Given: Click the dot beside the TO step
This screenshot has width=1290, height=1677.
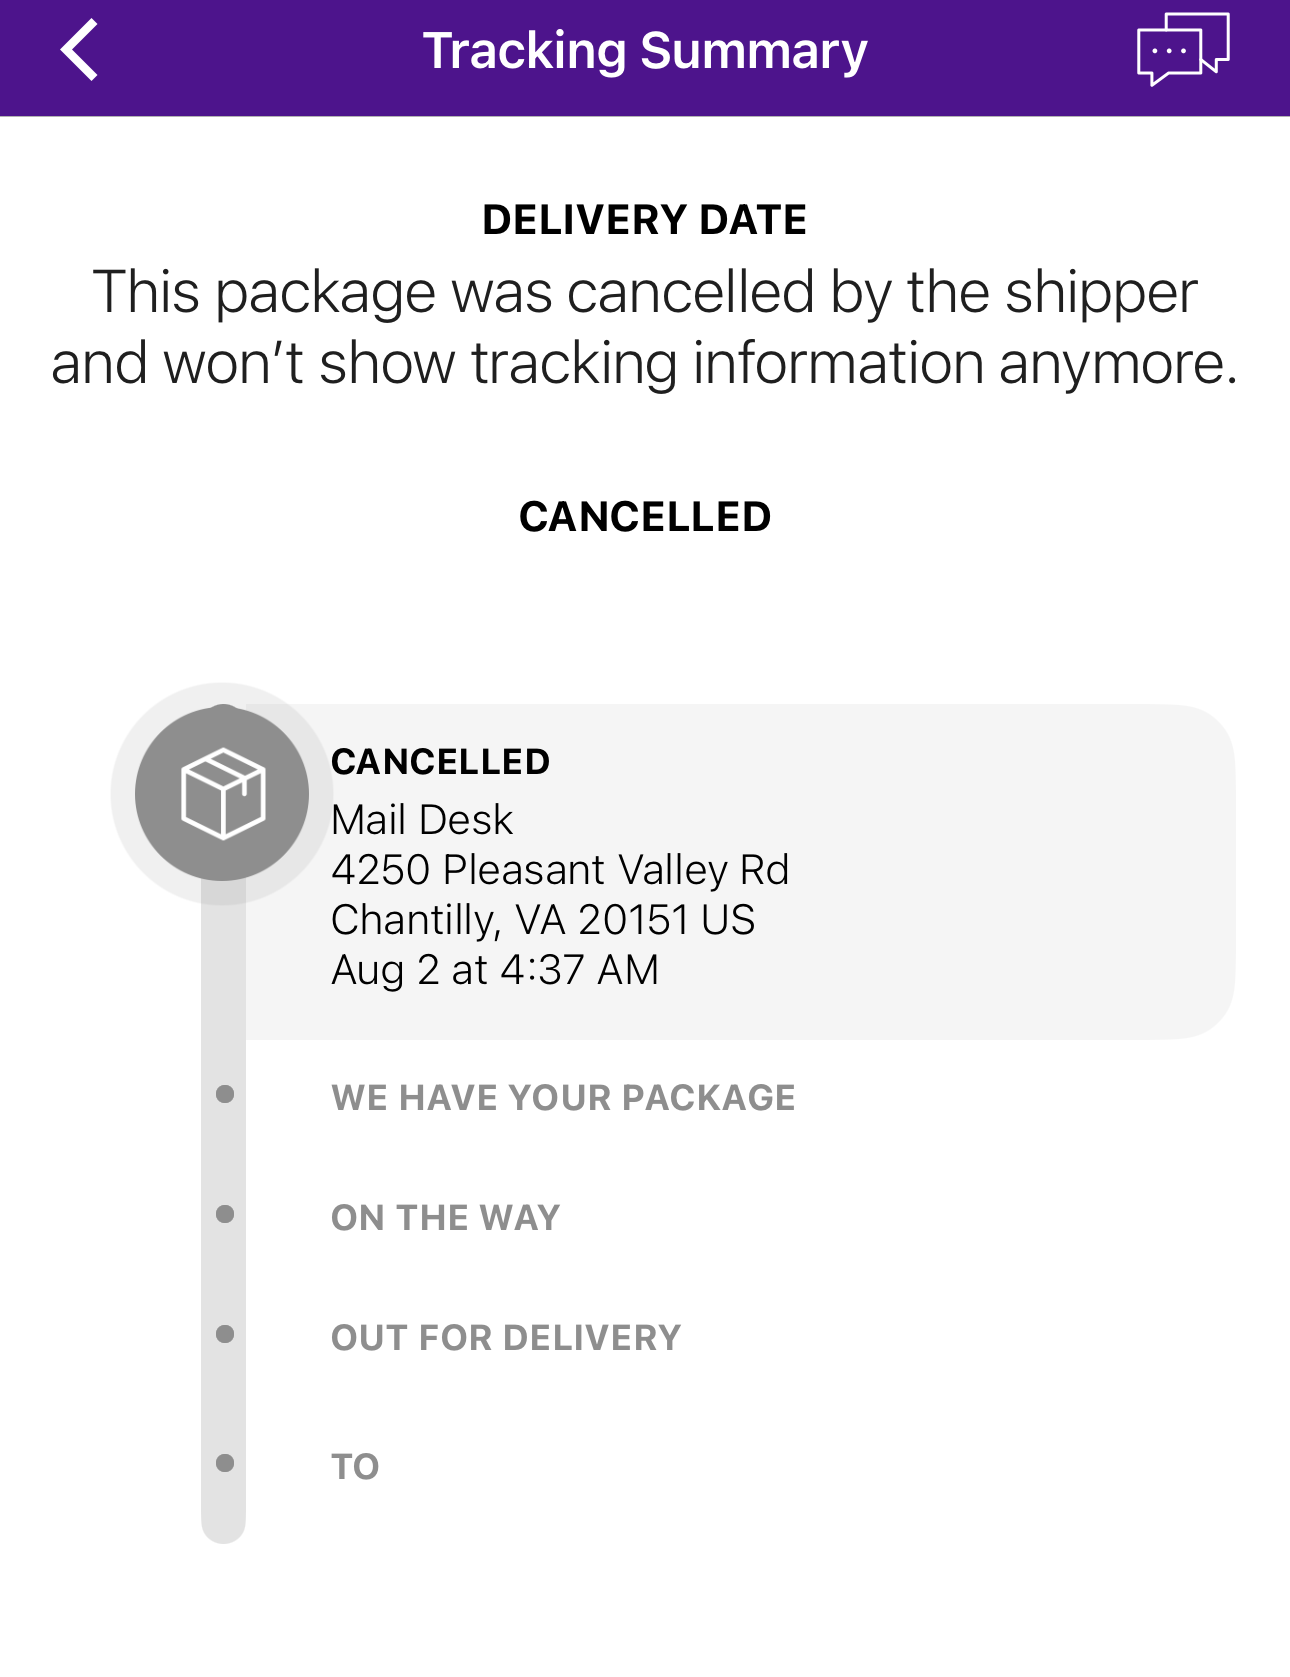Looking at the screenshot, I should 225,1463.
